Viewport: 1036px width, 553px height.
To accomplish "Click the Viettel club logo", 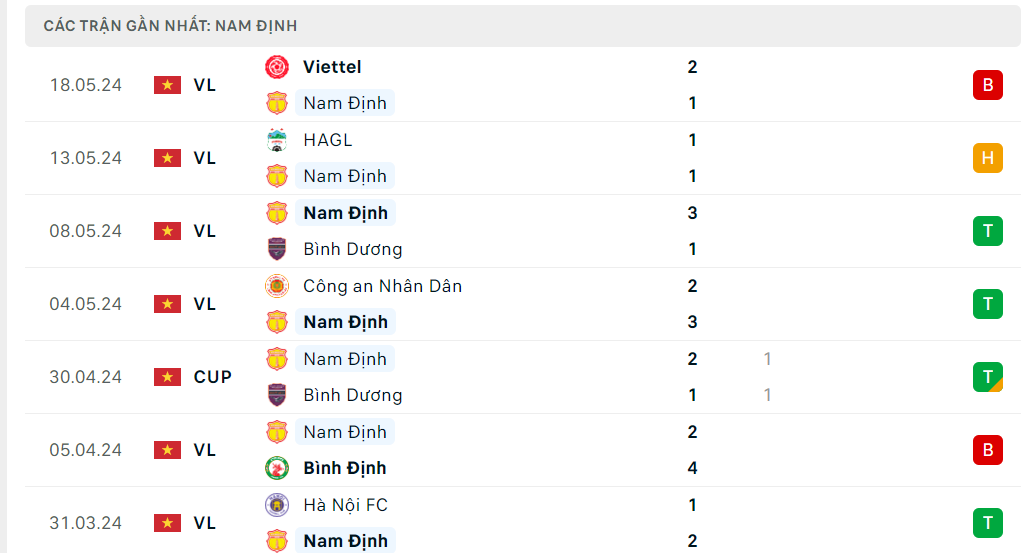I will pos(277,67).
